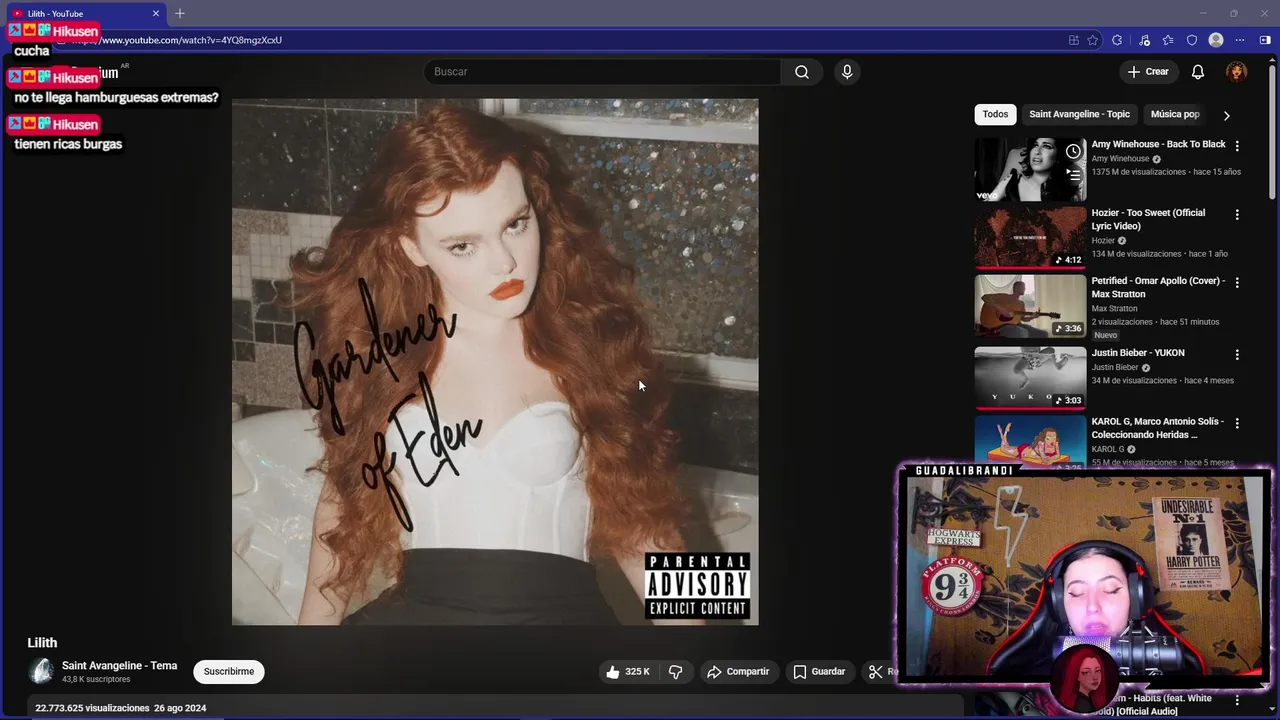Open Saint Avangeline - Tema channel

click(x=119, y=666)
